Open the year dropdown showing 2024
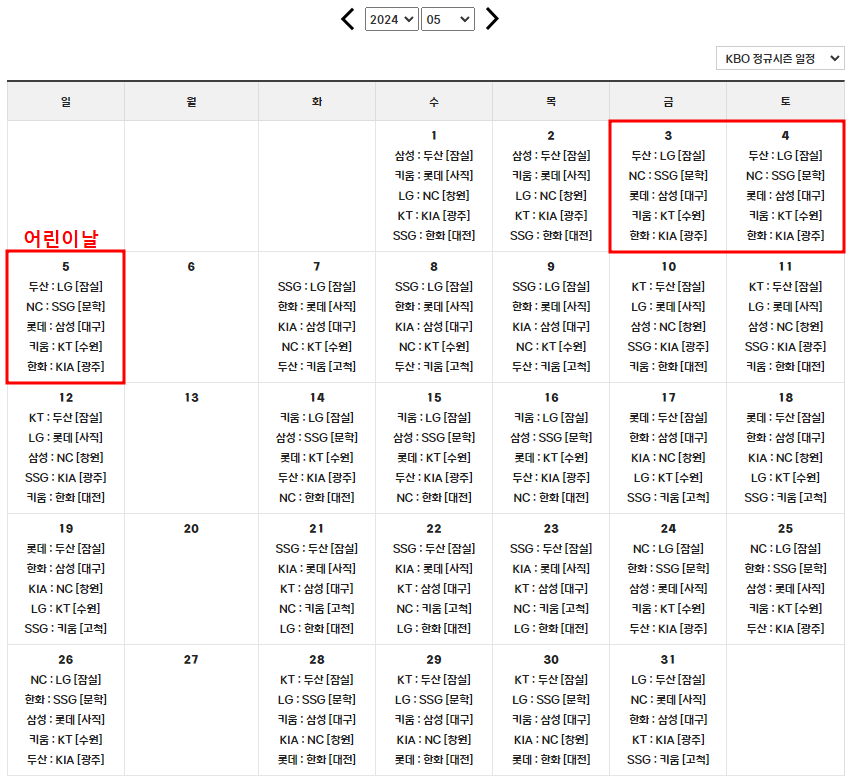This screenshot has height=781, width=848. [391, 18]
